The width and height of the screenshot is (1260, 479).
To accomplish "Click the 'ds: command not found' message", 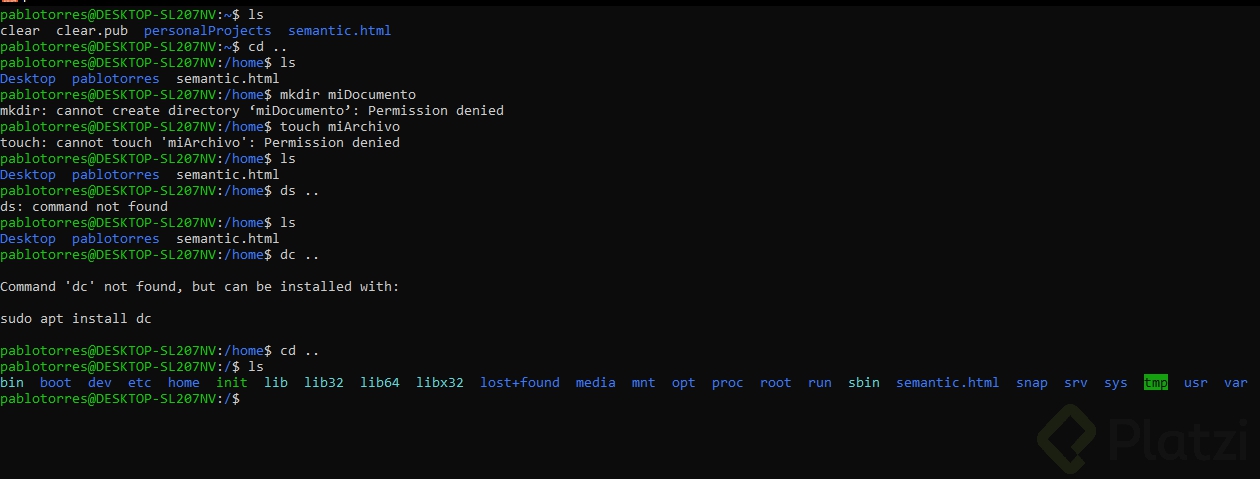I will [x=84, y=207].
